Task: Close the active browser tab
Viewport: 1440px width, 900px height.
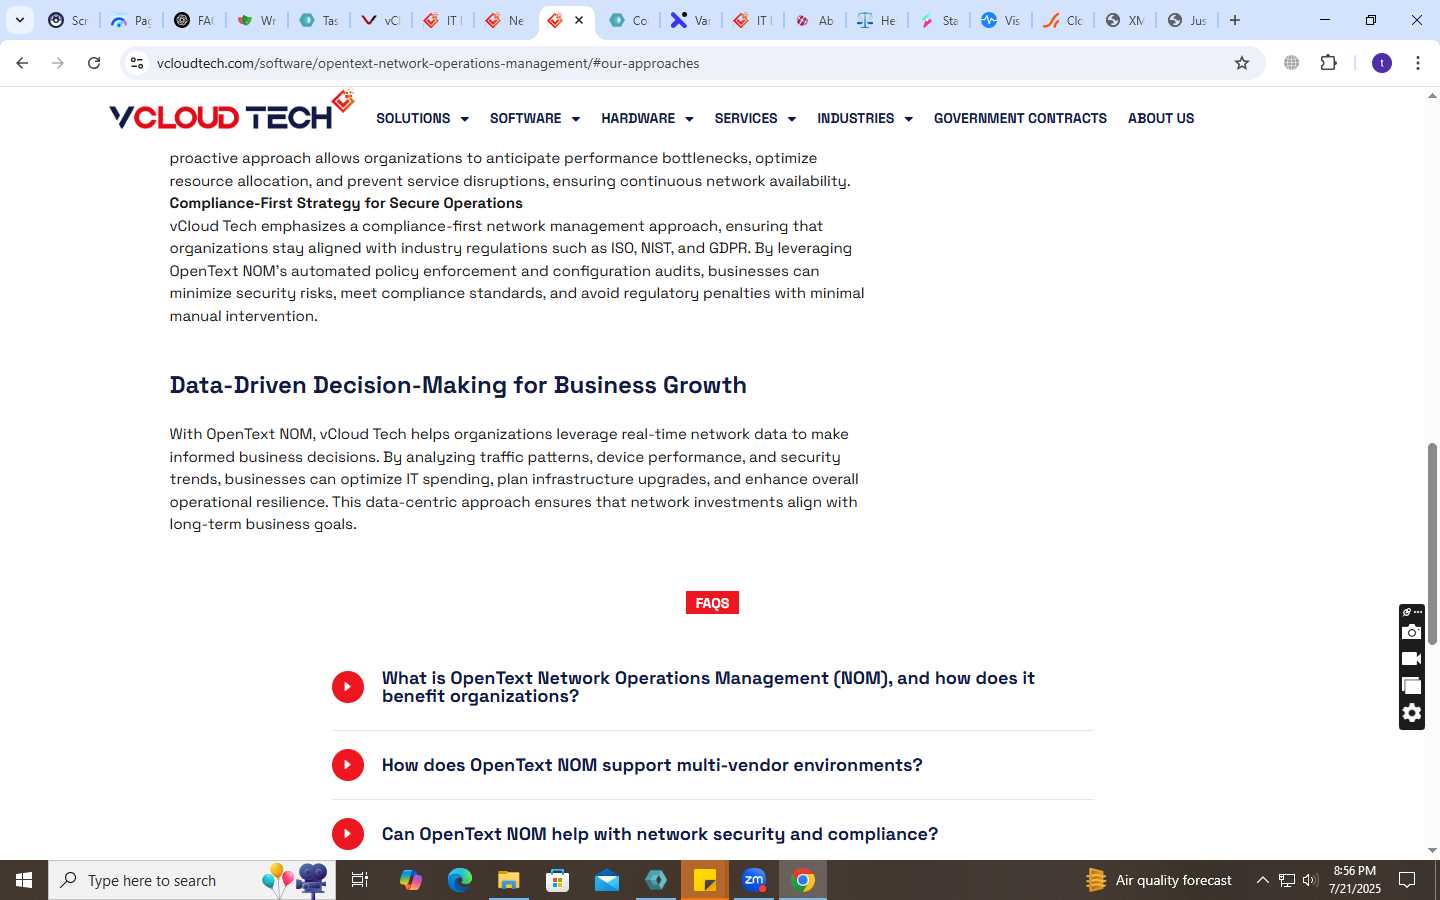Action: [x=579, y=20]
